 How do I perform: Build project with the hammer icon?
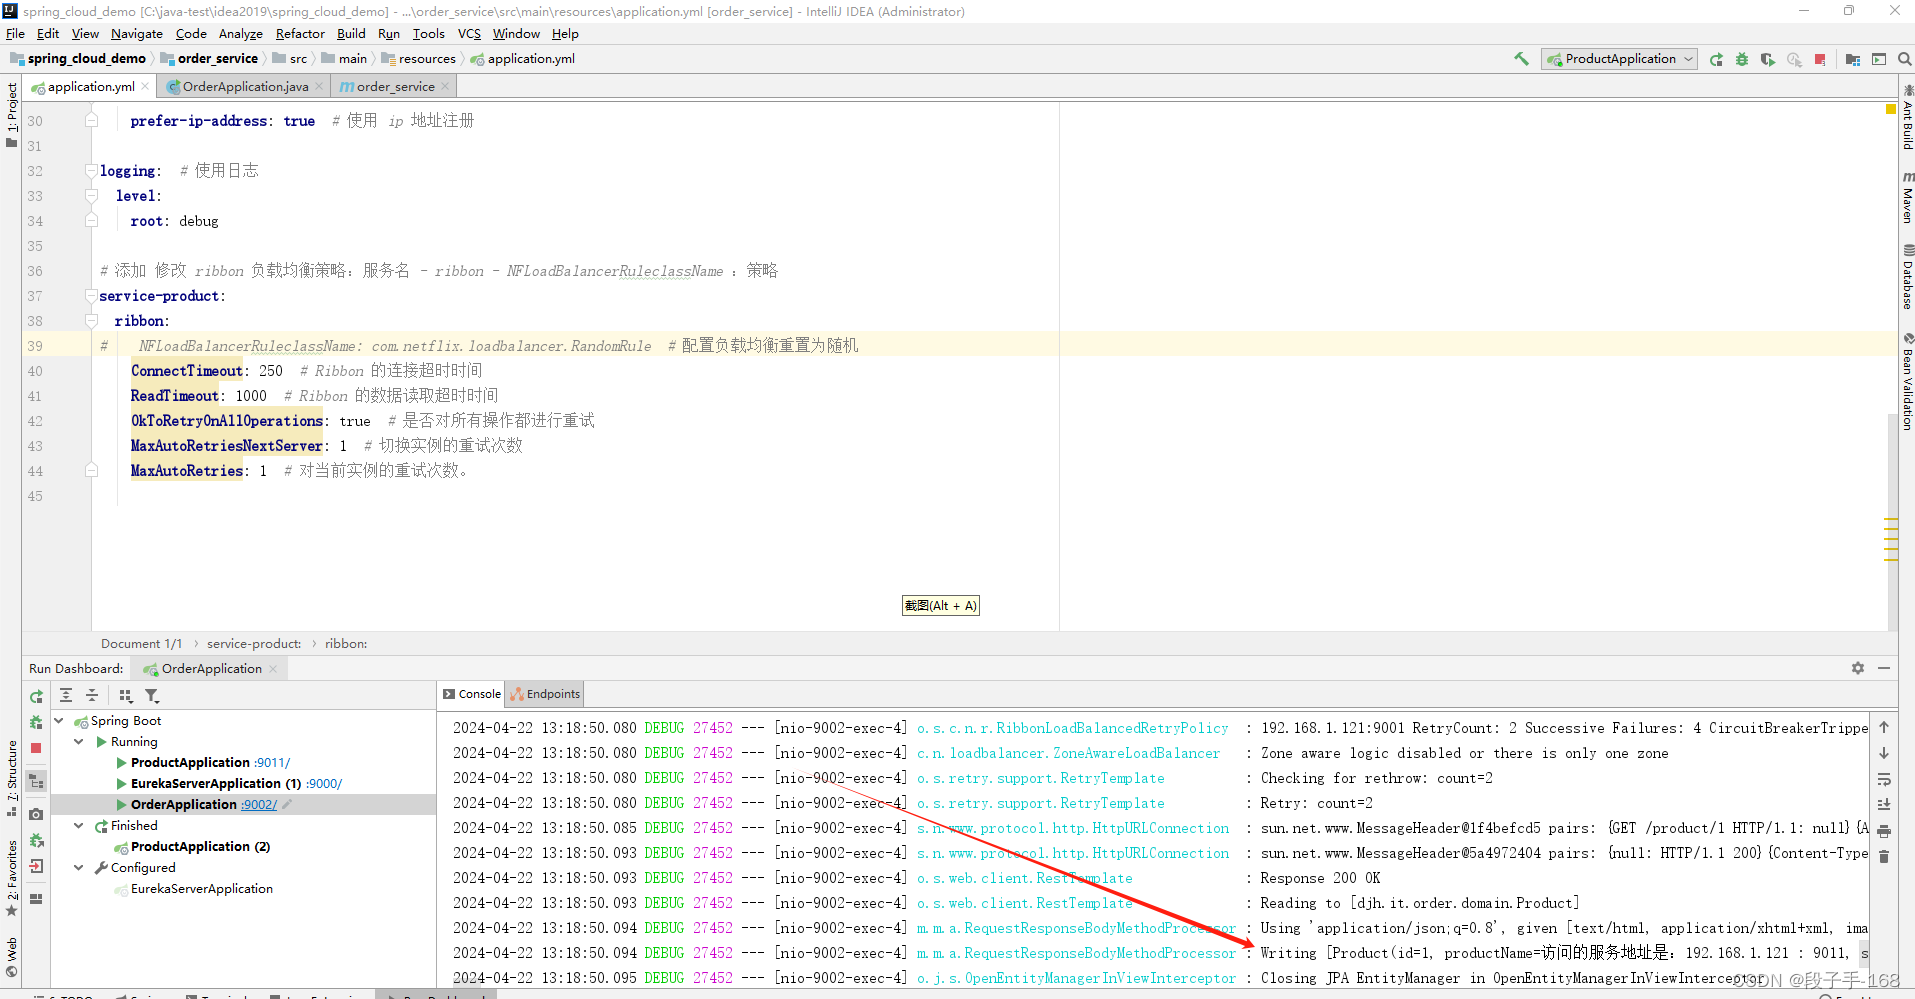pyautogui.click(x=1521, y=59)
